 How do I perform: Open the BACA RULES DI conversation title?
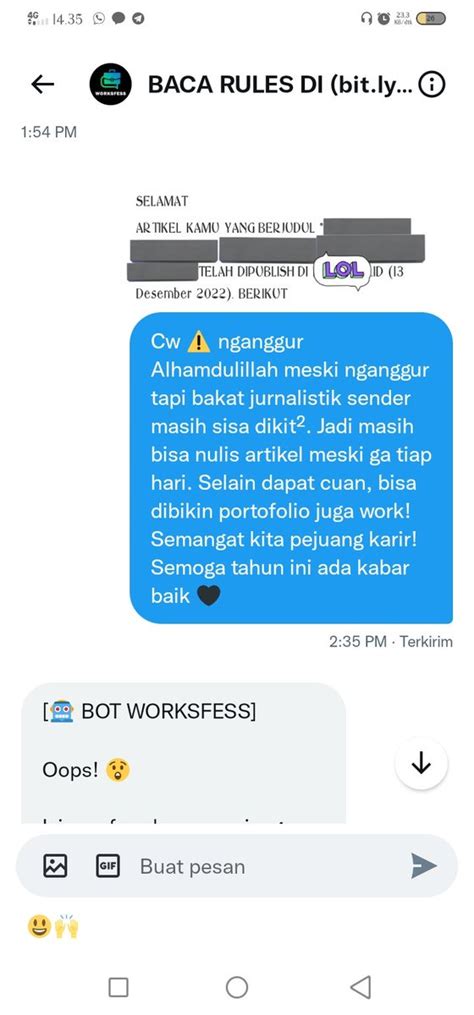coord(280,84)
